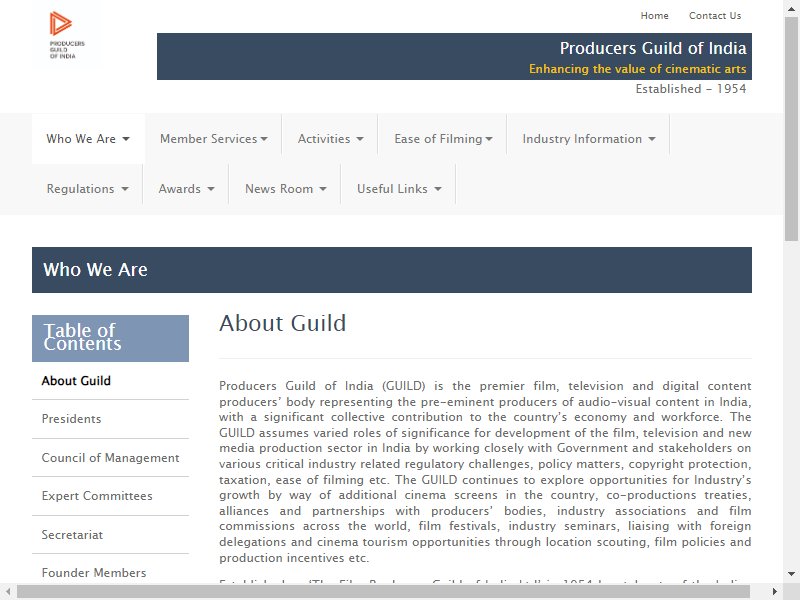Click the Producers Guild of India banner title
800x600 pixels.
pyautogui.click(x=653, y=48)
